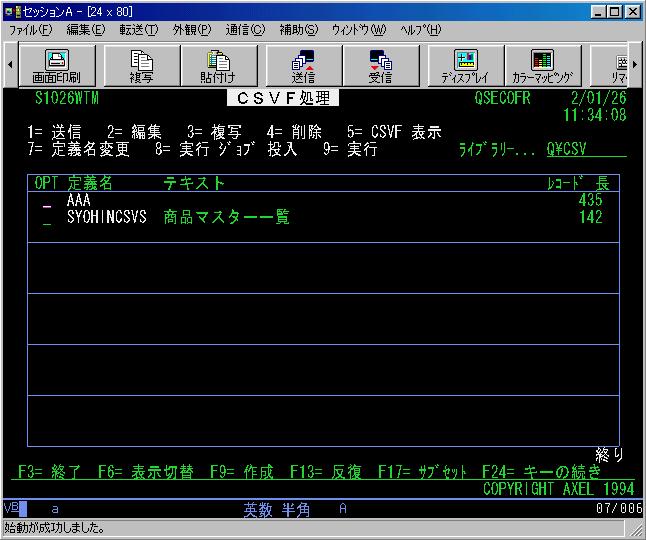Image resolution: width=646 pixels, height=540 pixels.
Task: Minimize the session window
Action: coord(598,12)
